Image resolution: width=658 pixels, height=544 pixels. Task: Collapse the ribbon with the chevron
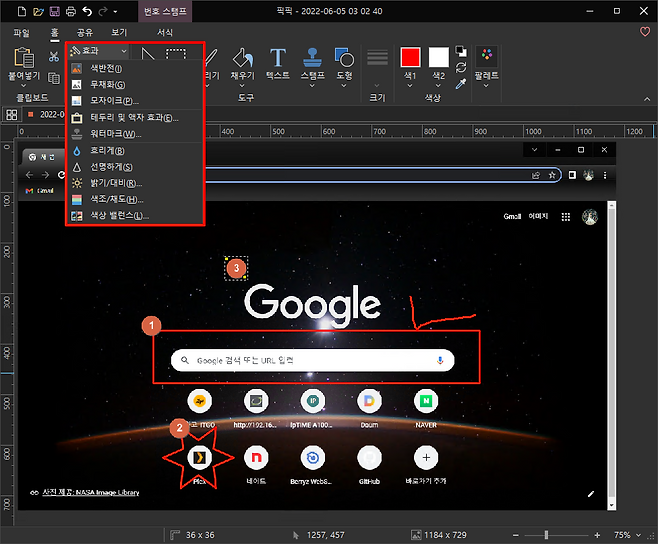(x=647, y=99)
